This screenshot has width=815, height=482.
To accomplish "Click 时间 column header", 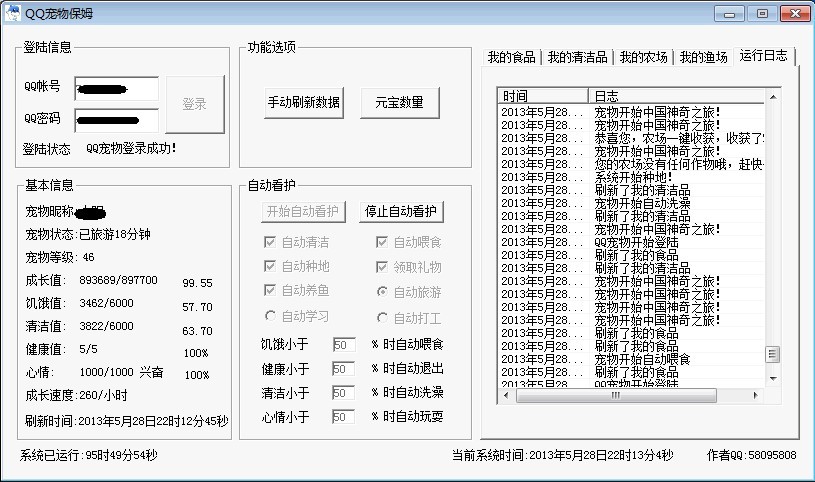I will 543,96.
